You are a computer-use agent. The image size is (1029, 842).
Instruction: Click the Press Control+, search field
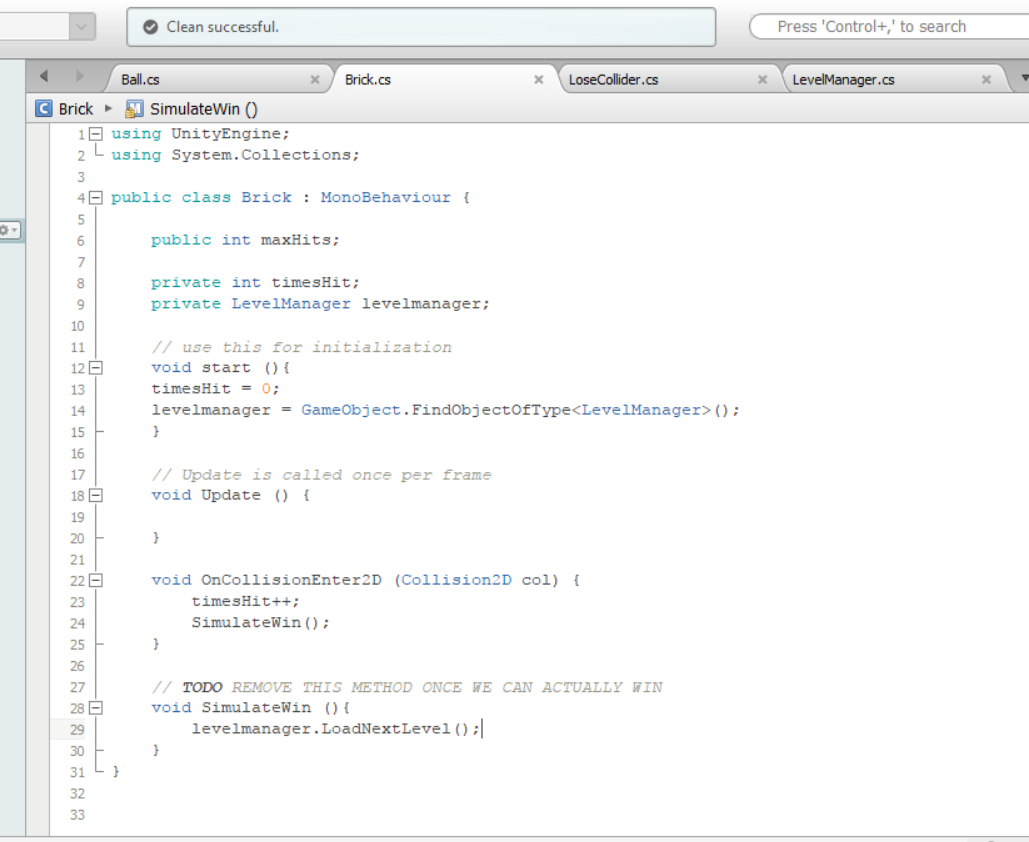pos(890,26)
